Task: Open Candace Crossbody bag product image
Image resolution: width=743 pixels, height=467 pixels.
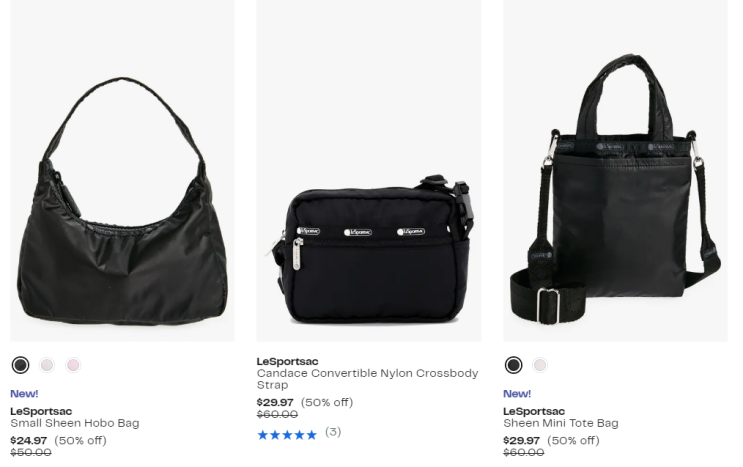Action: click(369, 171)
